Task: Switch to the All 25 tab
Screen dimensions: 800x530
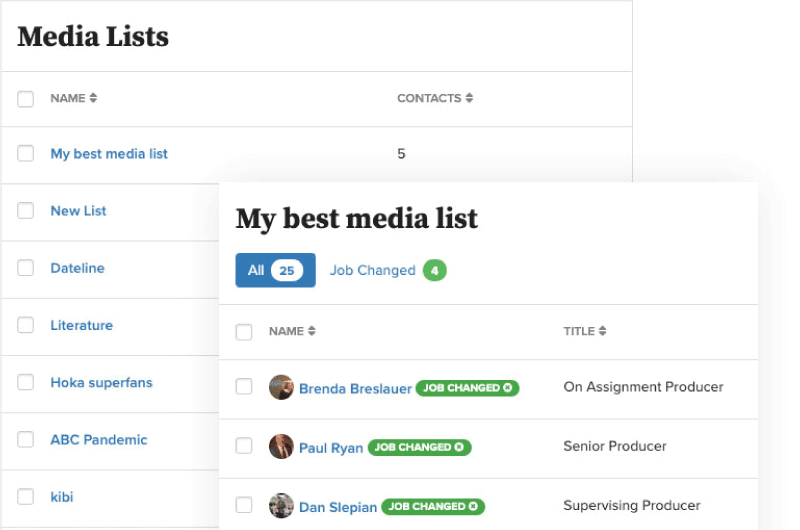Action: click(276, 270)
